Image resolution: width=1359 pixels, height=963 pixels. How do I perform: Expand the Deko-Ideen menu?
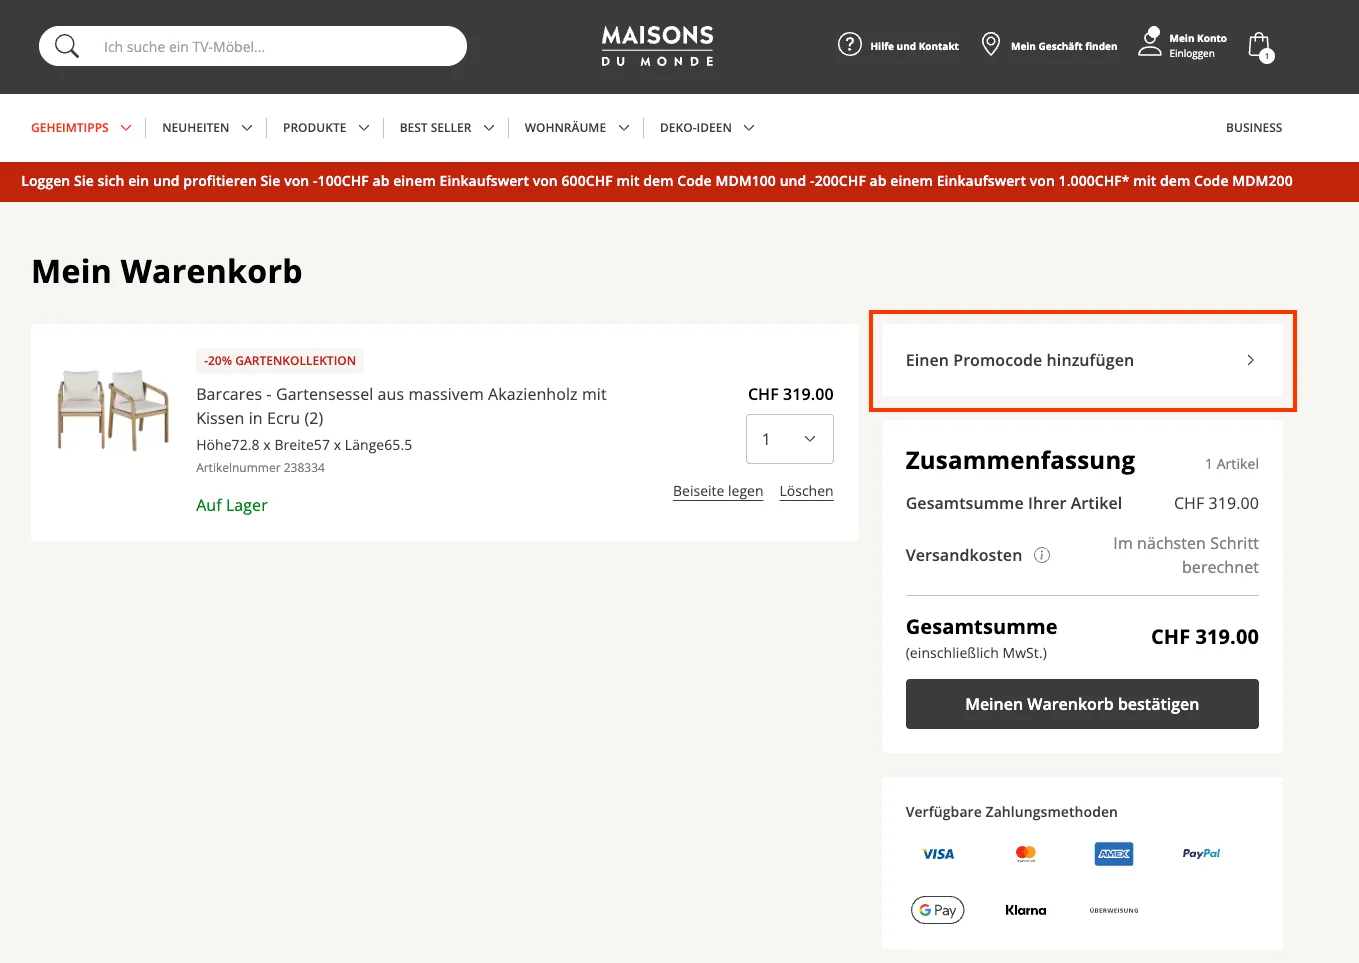point(707,128)
